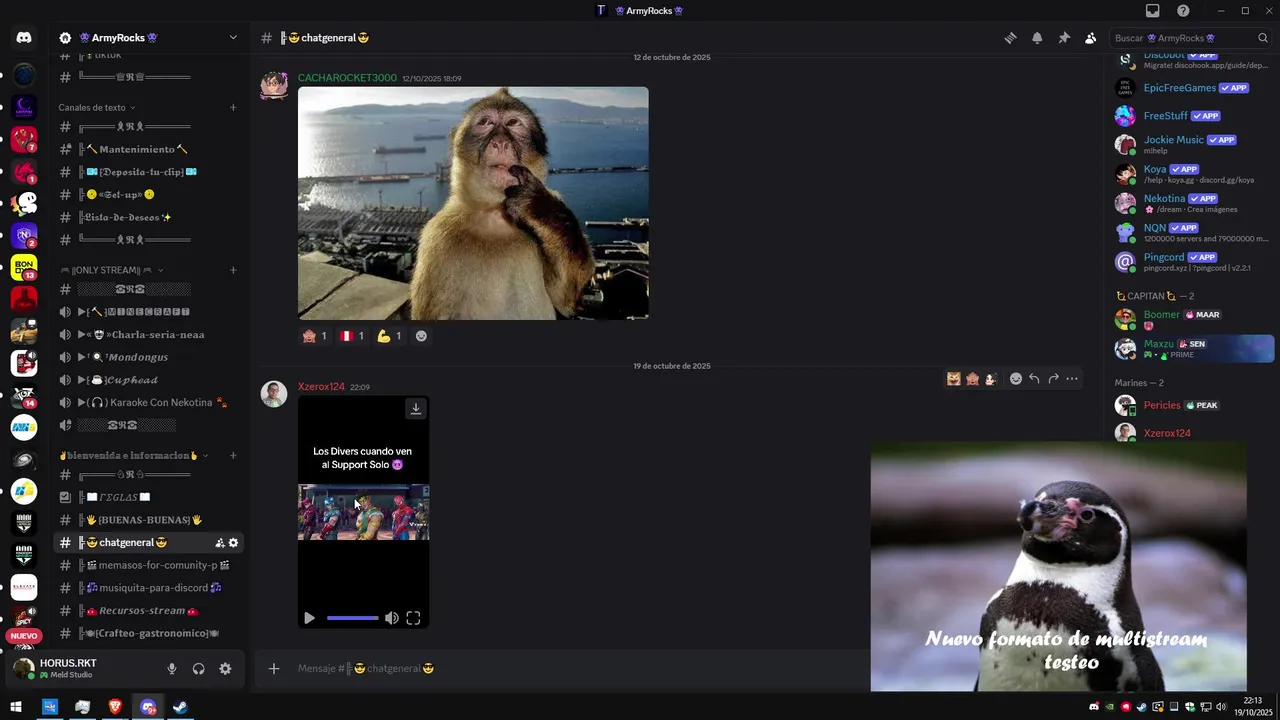Create invite for chatgeneral channel
The width and height of the screenshot is (1280, 720).
coord(220,543)
